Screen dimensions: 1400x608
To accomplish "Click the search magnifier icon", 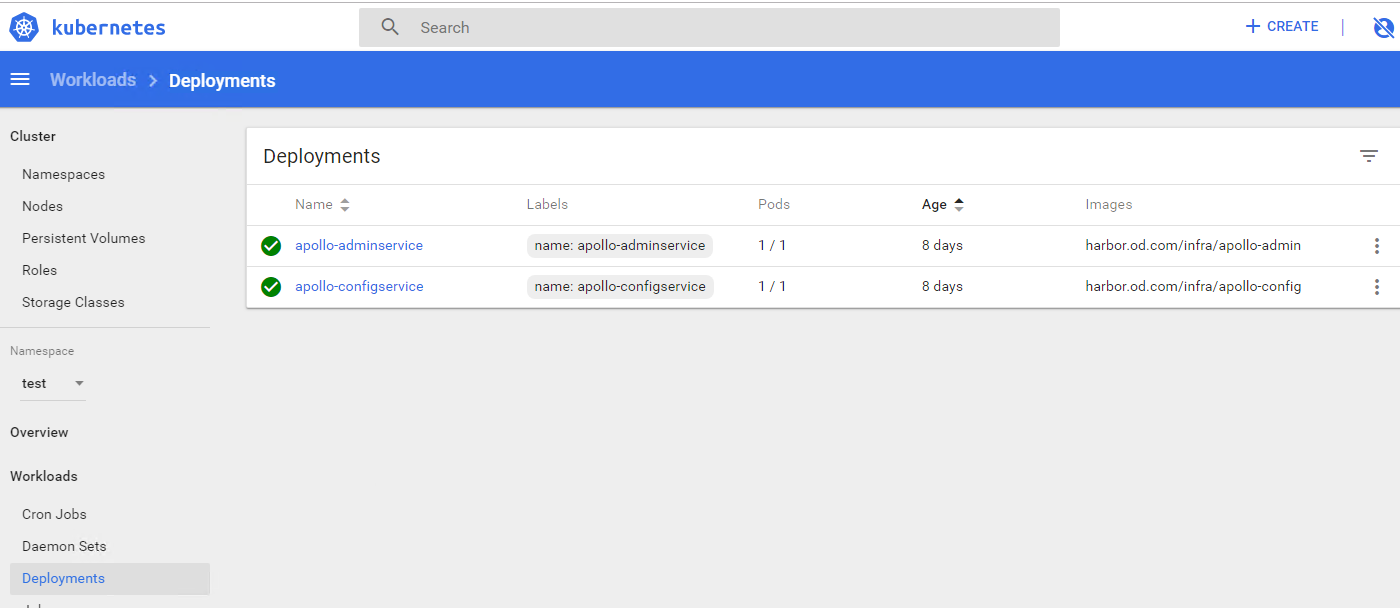I will click(391, 27).
